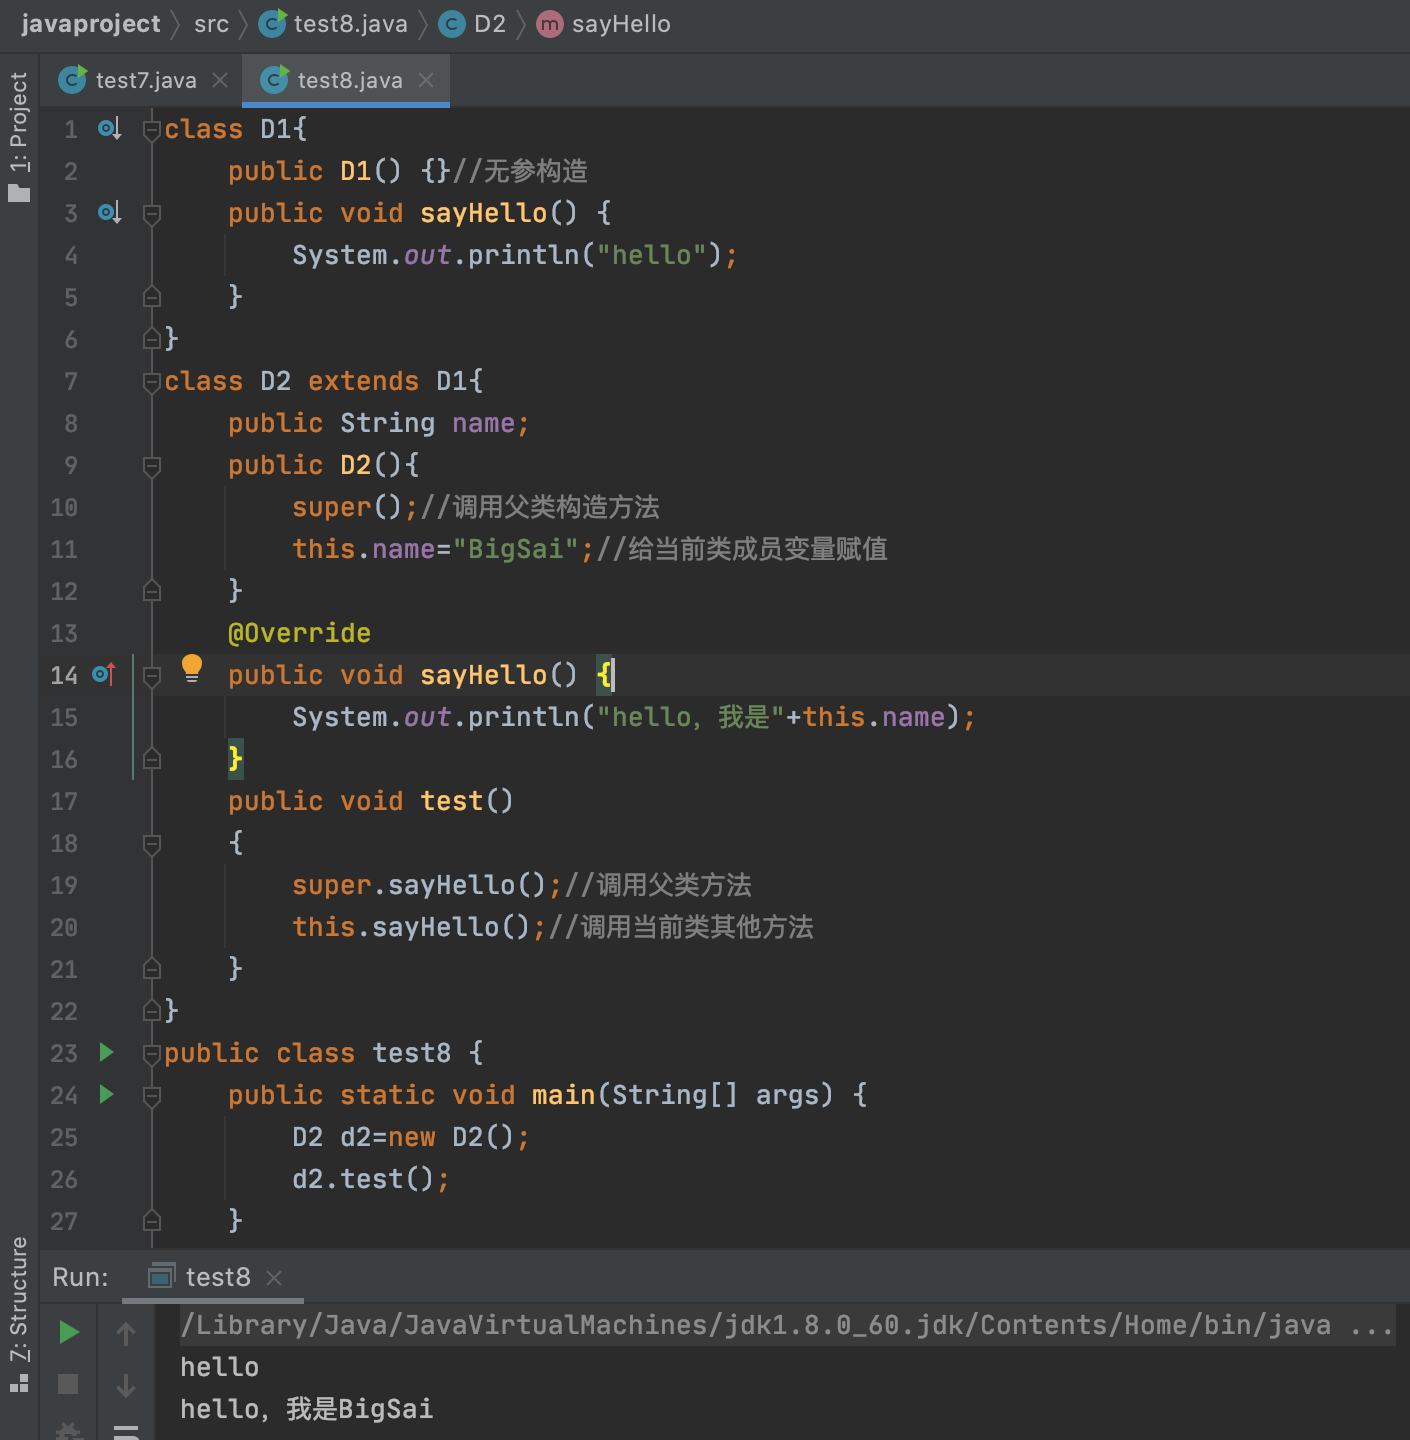The image size is (1410, 1440).
Task: Open the yellow light bulb intention actions
Action: point(192,668)
